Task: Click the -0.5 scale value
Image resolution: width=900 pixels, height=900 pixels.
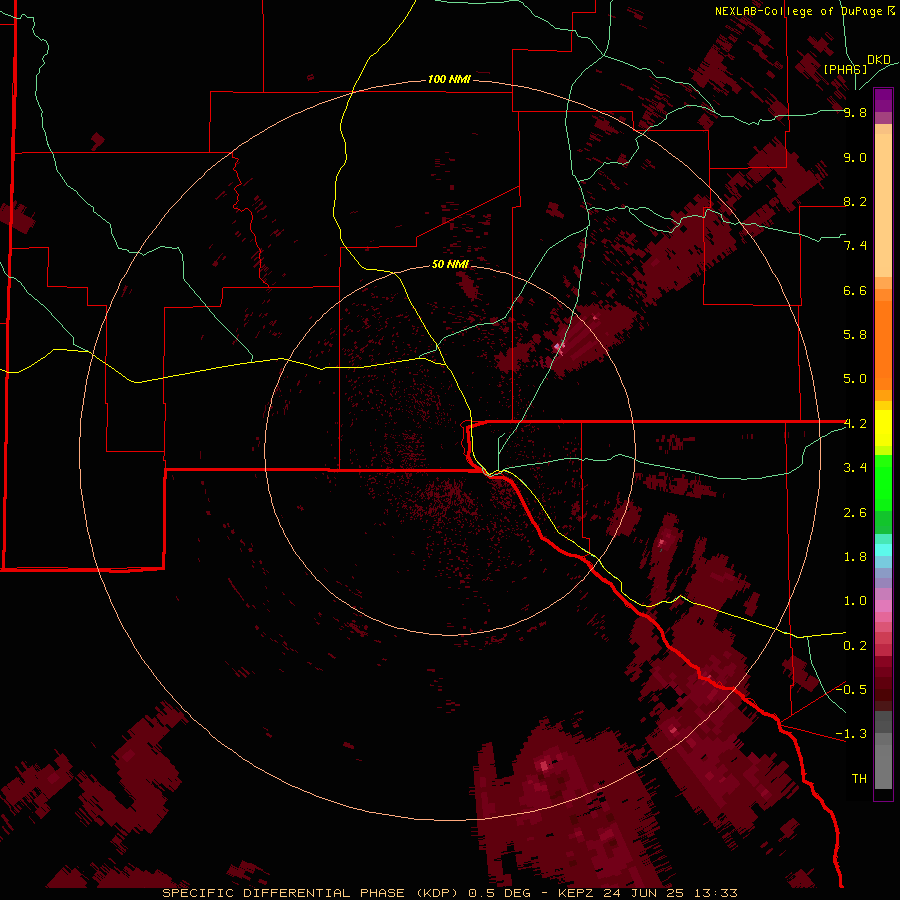Action: point(851,690)
